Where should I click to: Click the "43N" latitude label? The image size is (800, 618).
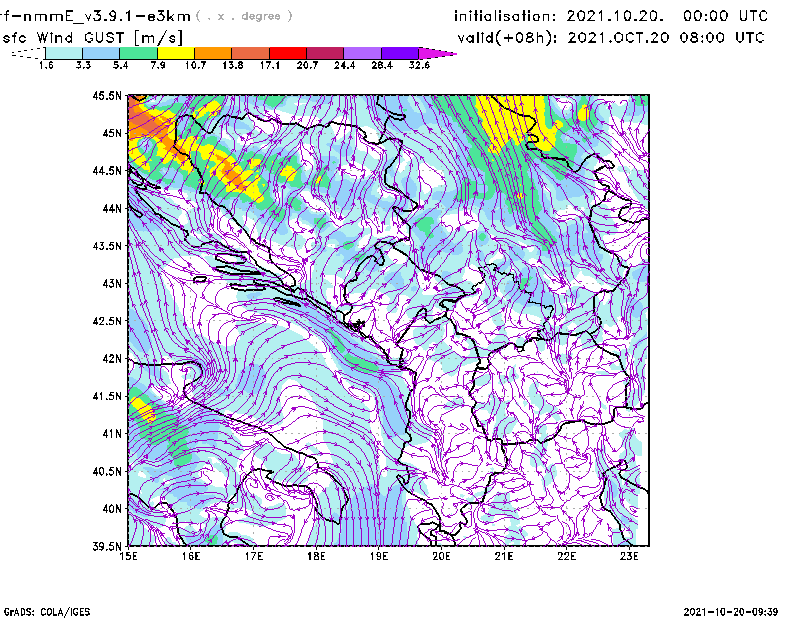point(112,283)
